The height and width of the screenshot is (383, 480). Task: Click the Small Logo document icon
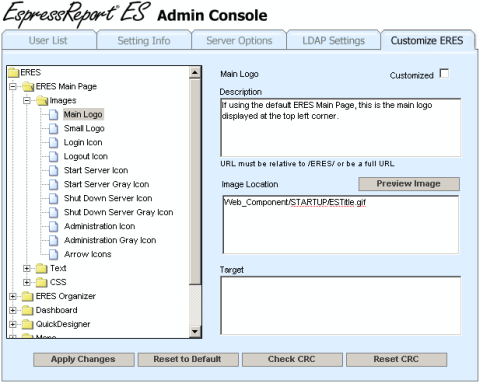(53, 129)
